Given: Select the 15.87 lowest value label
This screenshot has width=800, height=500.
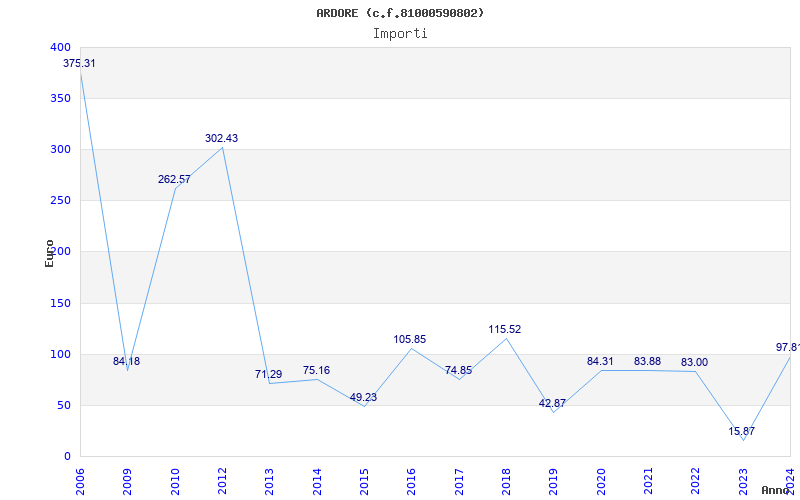Looking at the screenshot, I should coord(741,431).
